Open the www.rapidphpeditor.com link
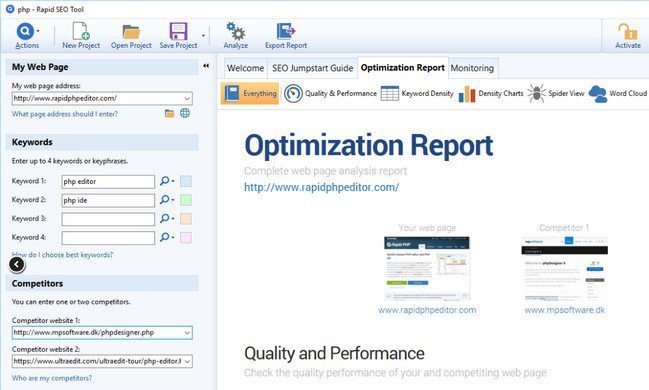The width and height of the screenshot is (649, 390). pos(427,310)
